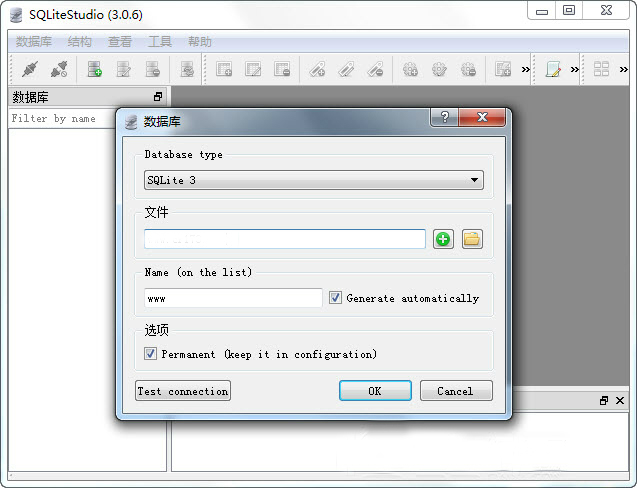Click the Delete table toolbar icon
Screen dimensions: 637x488
(282, 69)
